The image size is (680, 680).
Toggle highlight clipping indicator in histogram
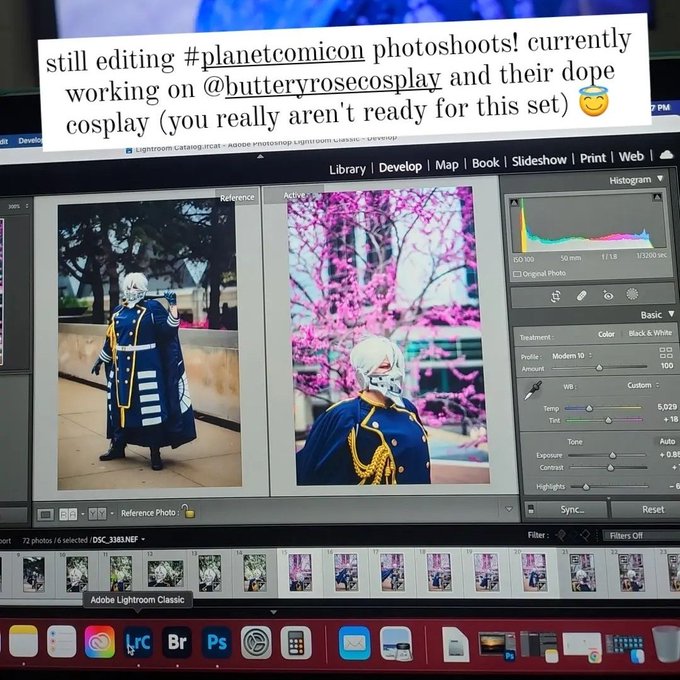[x=657, y=197]
